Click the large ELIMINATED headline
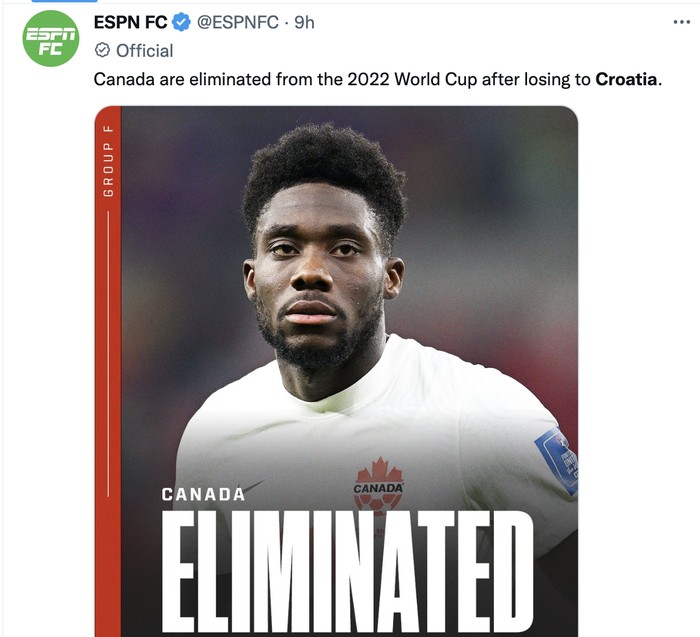 pyautogui.click(x=347, y=572)
